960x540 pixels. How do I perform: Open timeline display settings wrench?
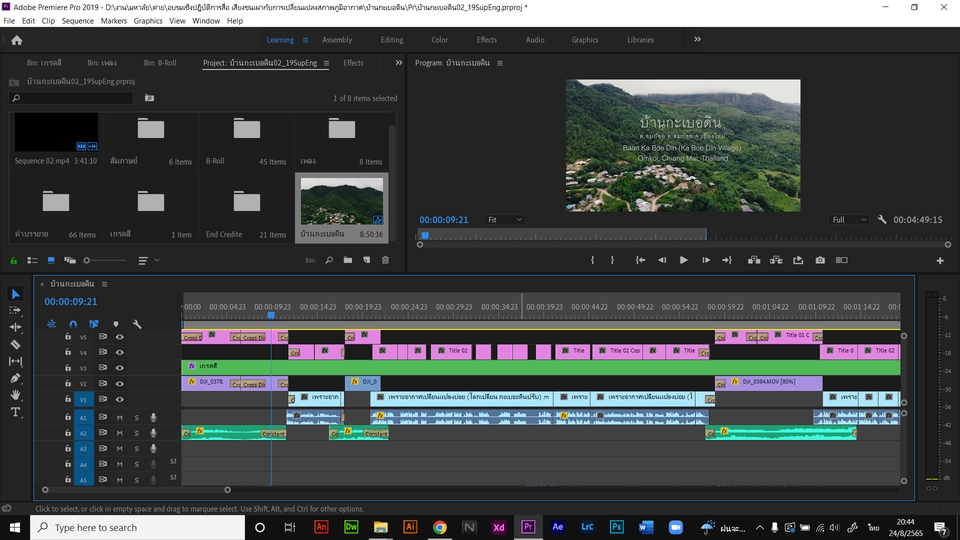137,324
